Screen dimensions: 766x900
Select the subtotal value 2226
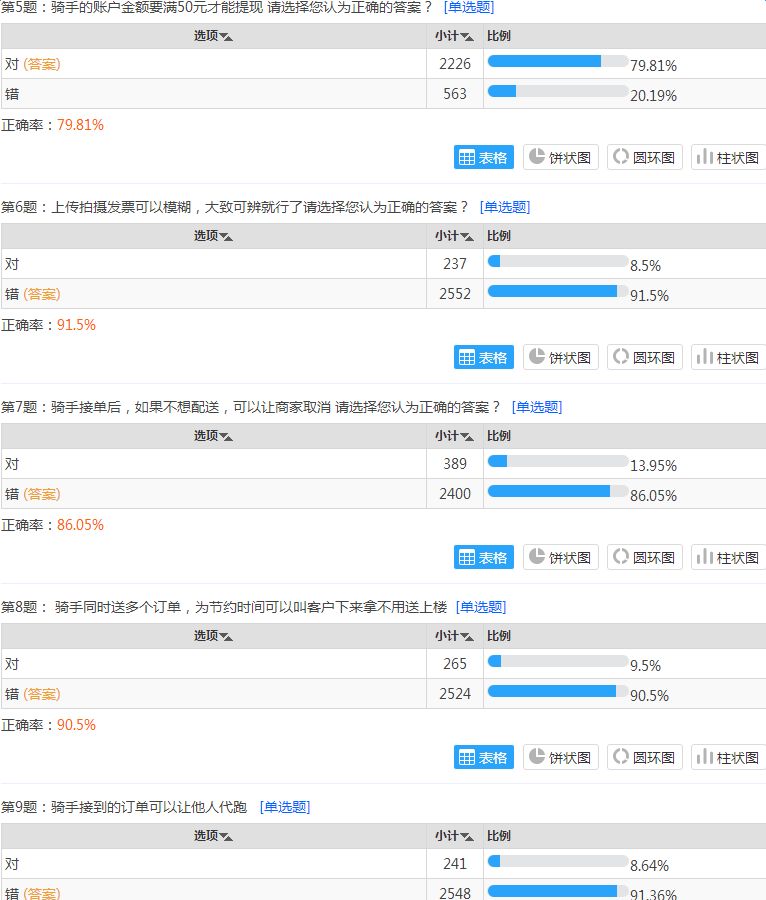(x=454, y=64)
